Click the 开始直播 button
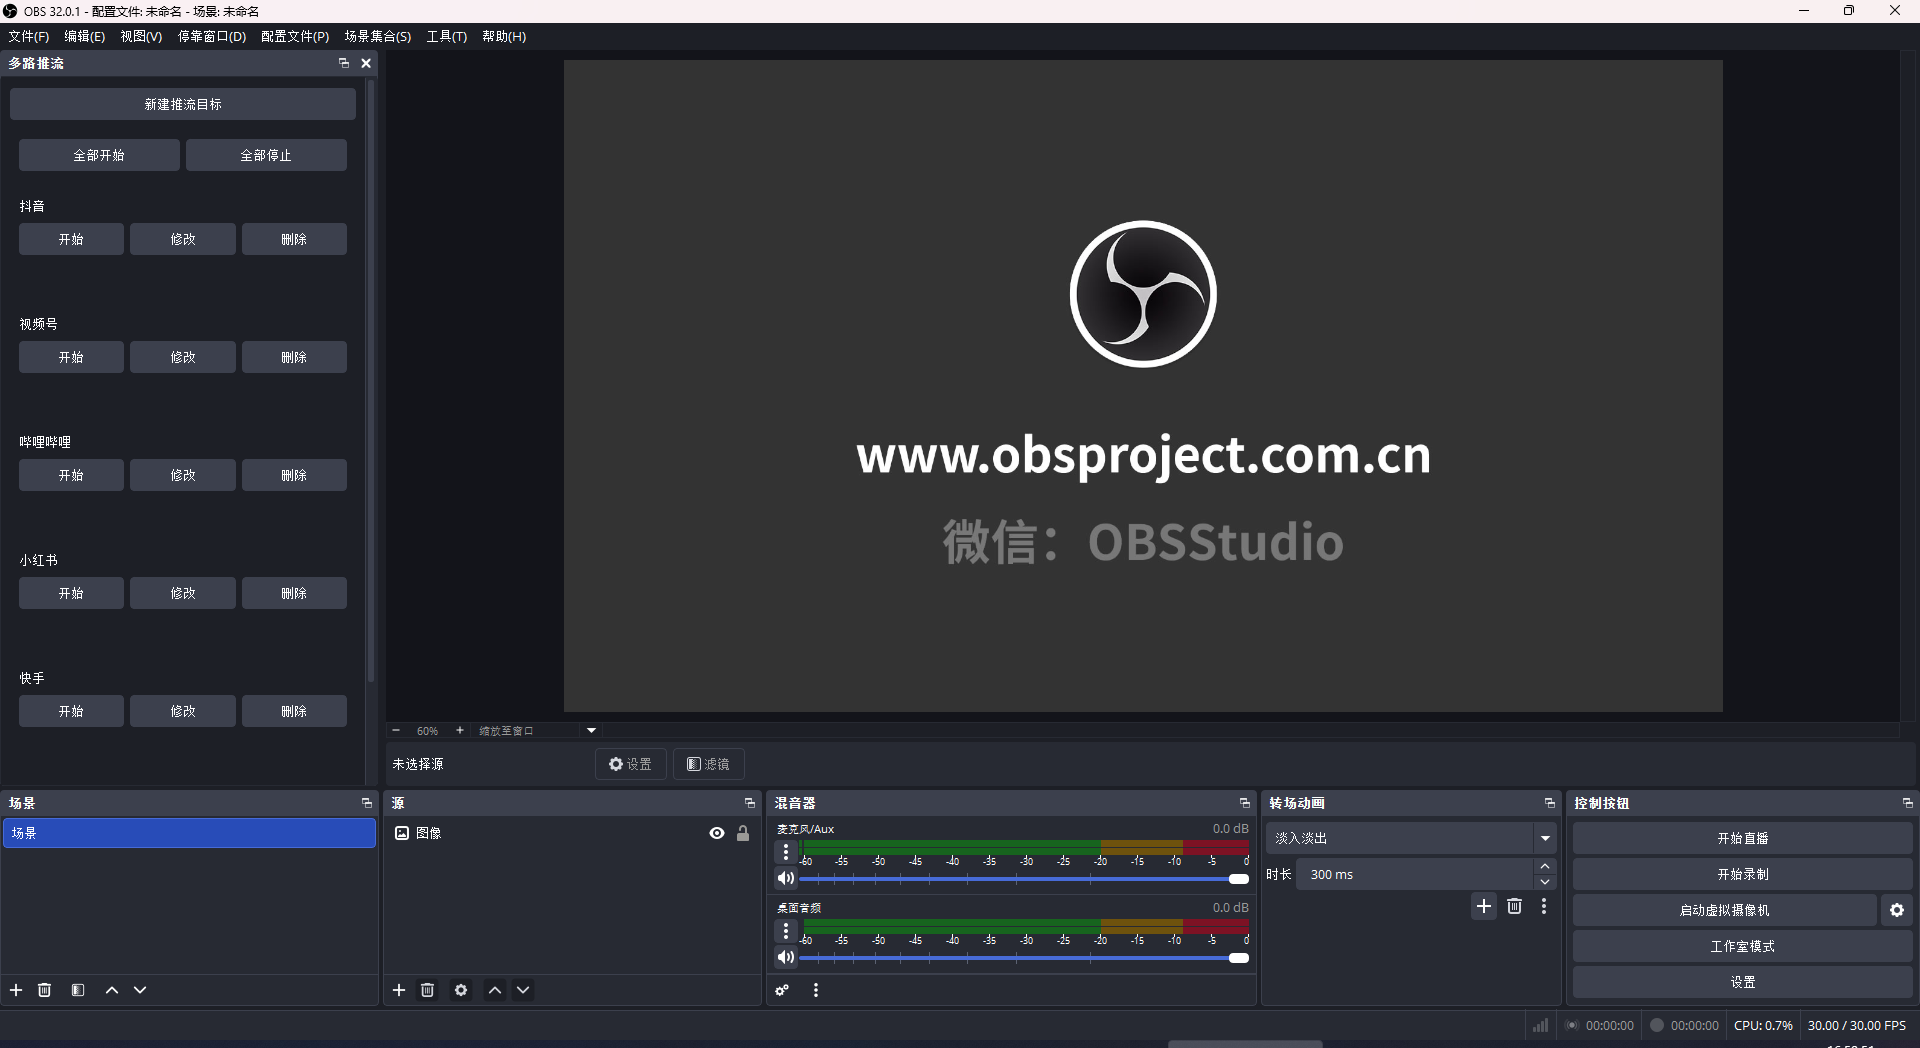 click(x=1742, y=838)
